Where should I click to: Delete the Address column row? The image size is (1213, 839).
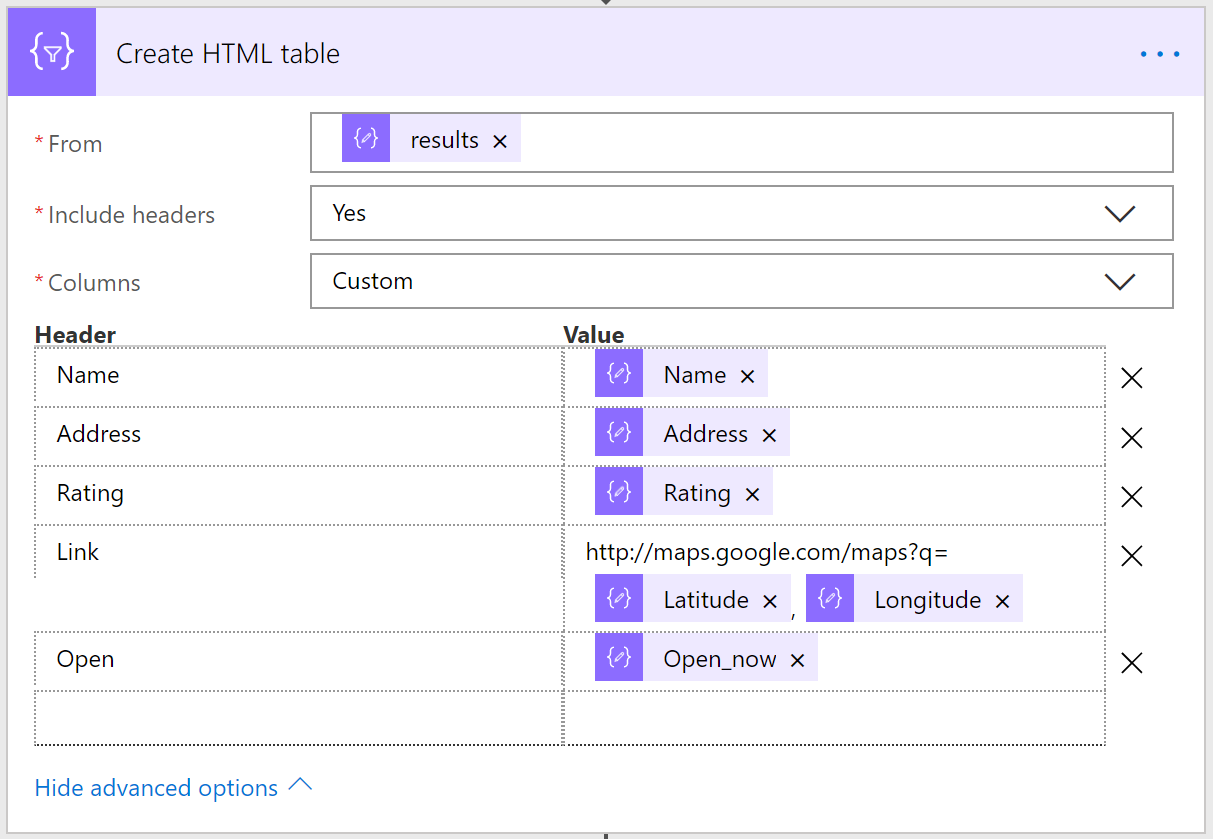pyautogui.click(x=1131, y=438)
